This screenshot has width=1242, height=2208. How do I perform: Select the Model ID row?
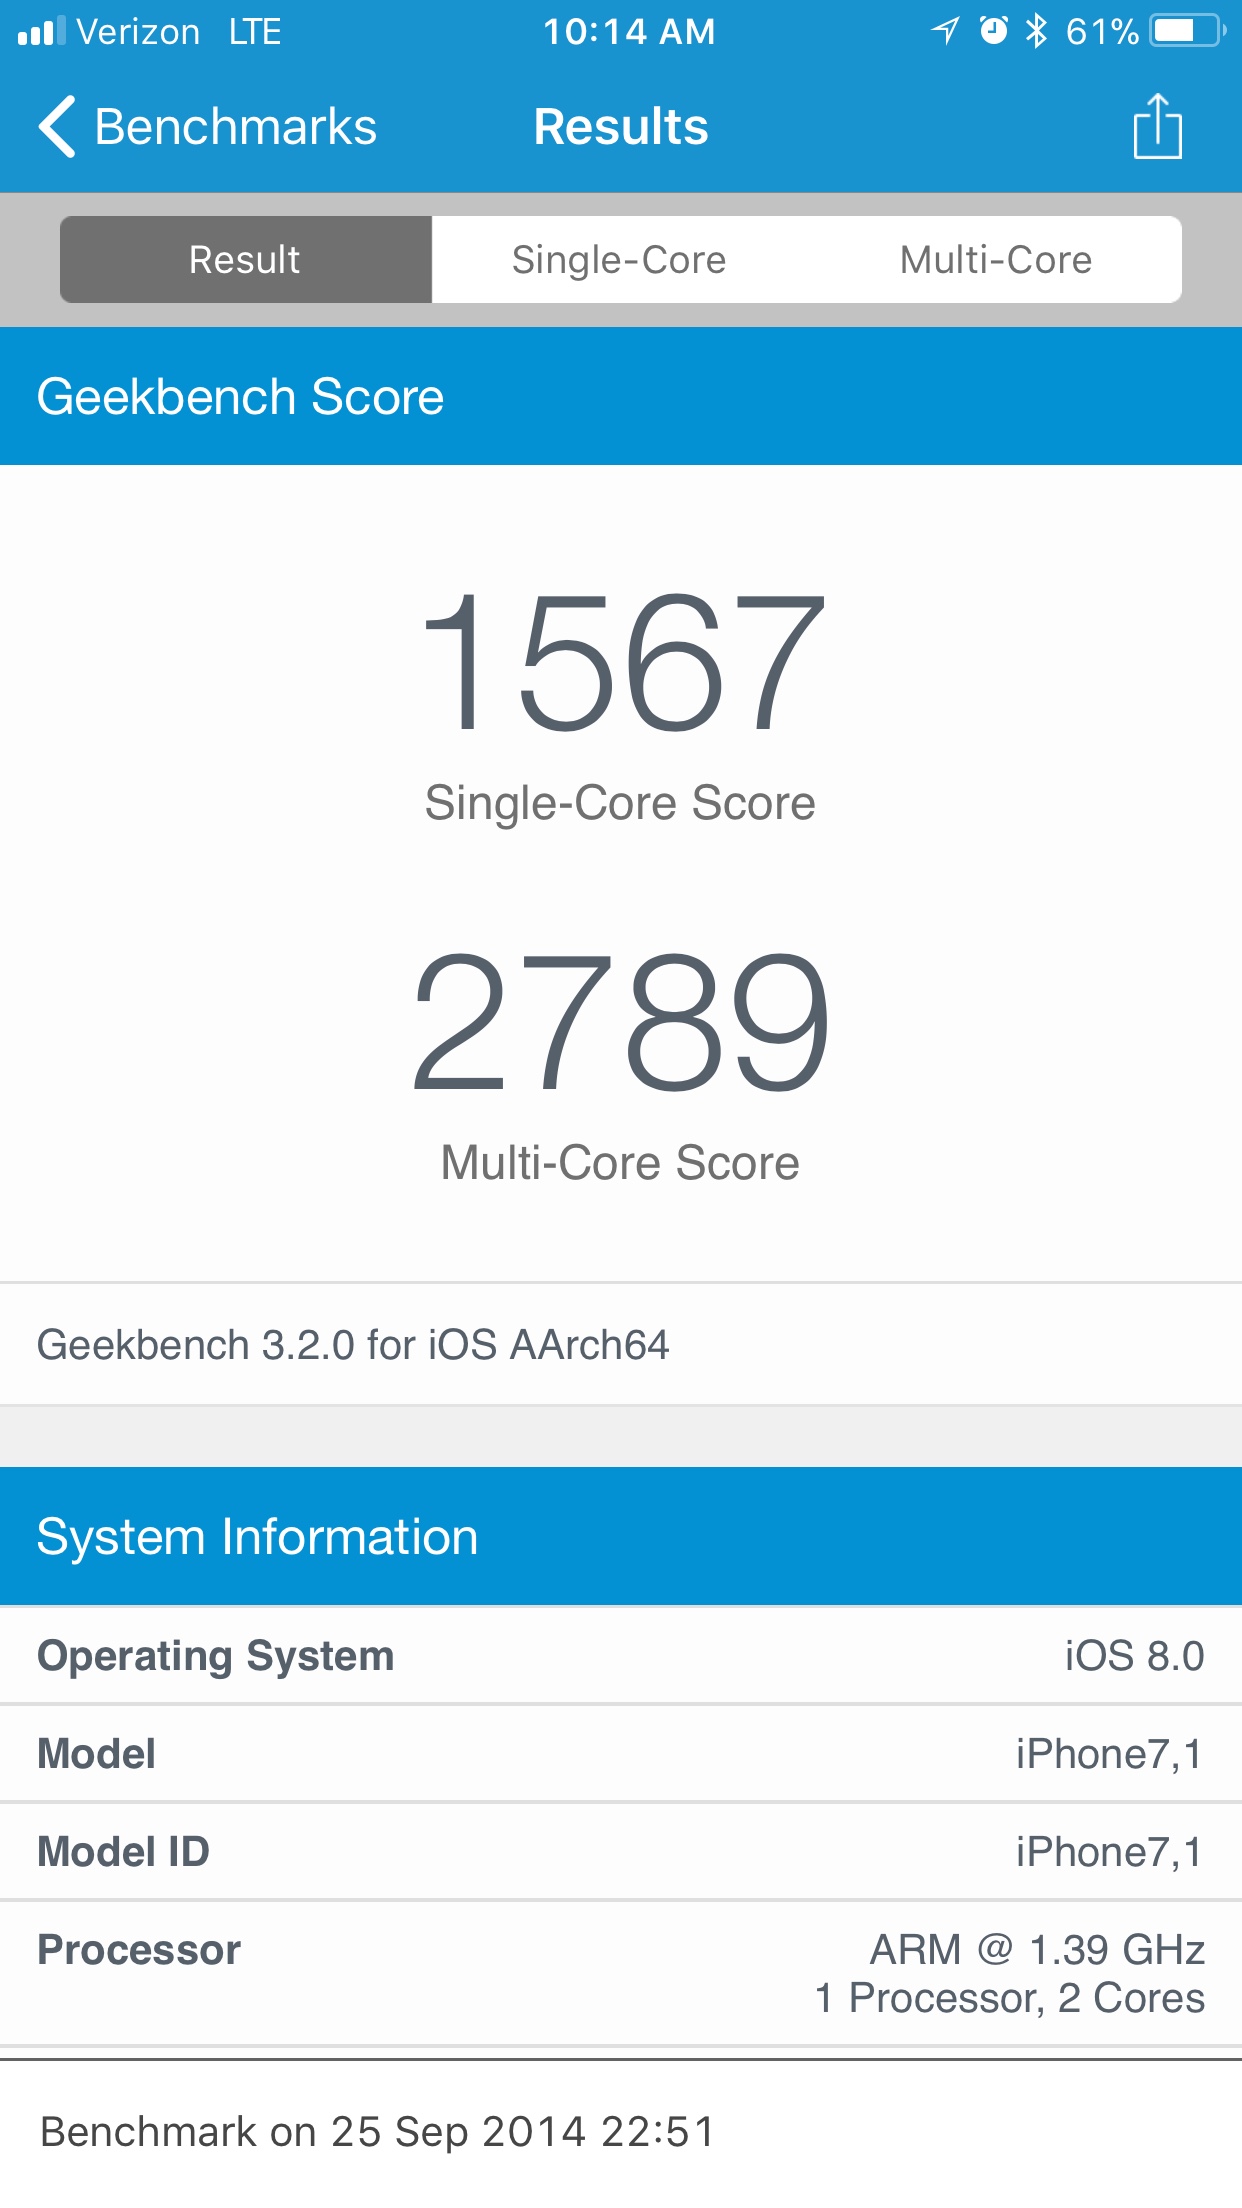pyautogui.click(x=621, y=1852)
